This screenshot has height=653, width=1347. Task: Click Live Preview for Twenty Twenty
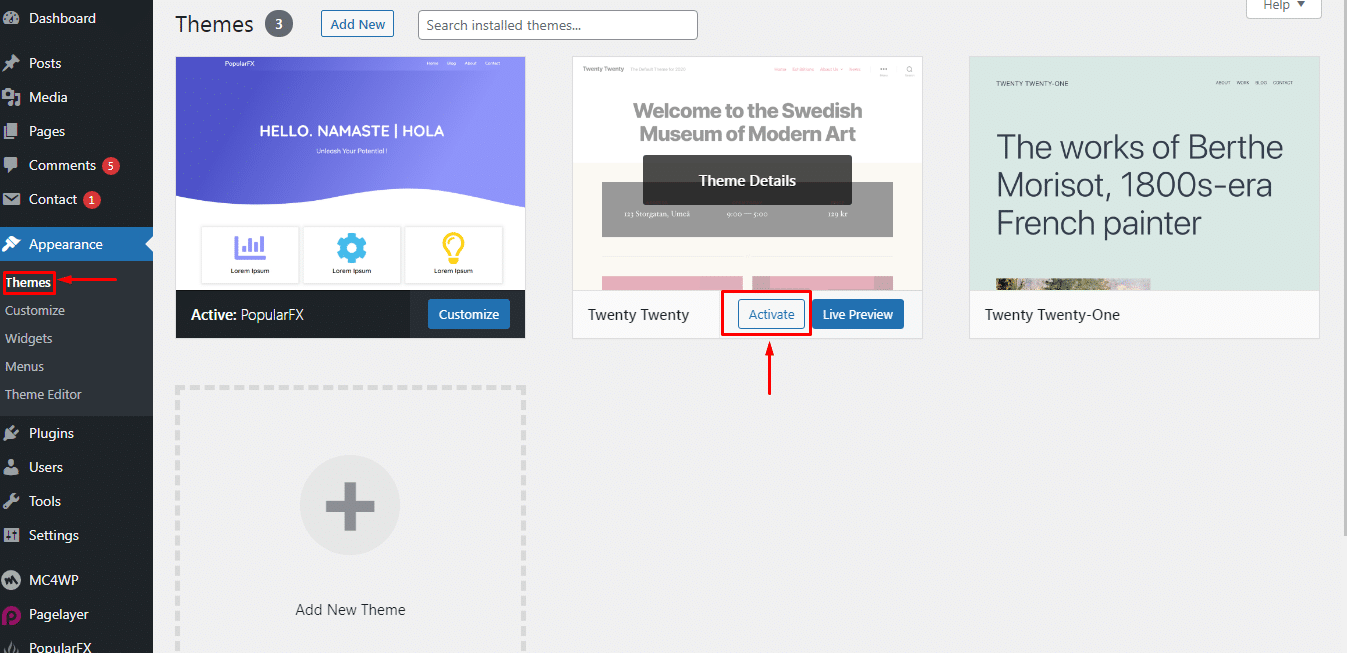[857, 314]
